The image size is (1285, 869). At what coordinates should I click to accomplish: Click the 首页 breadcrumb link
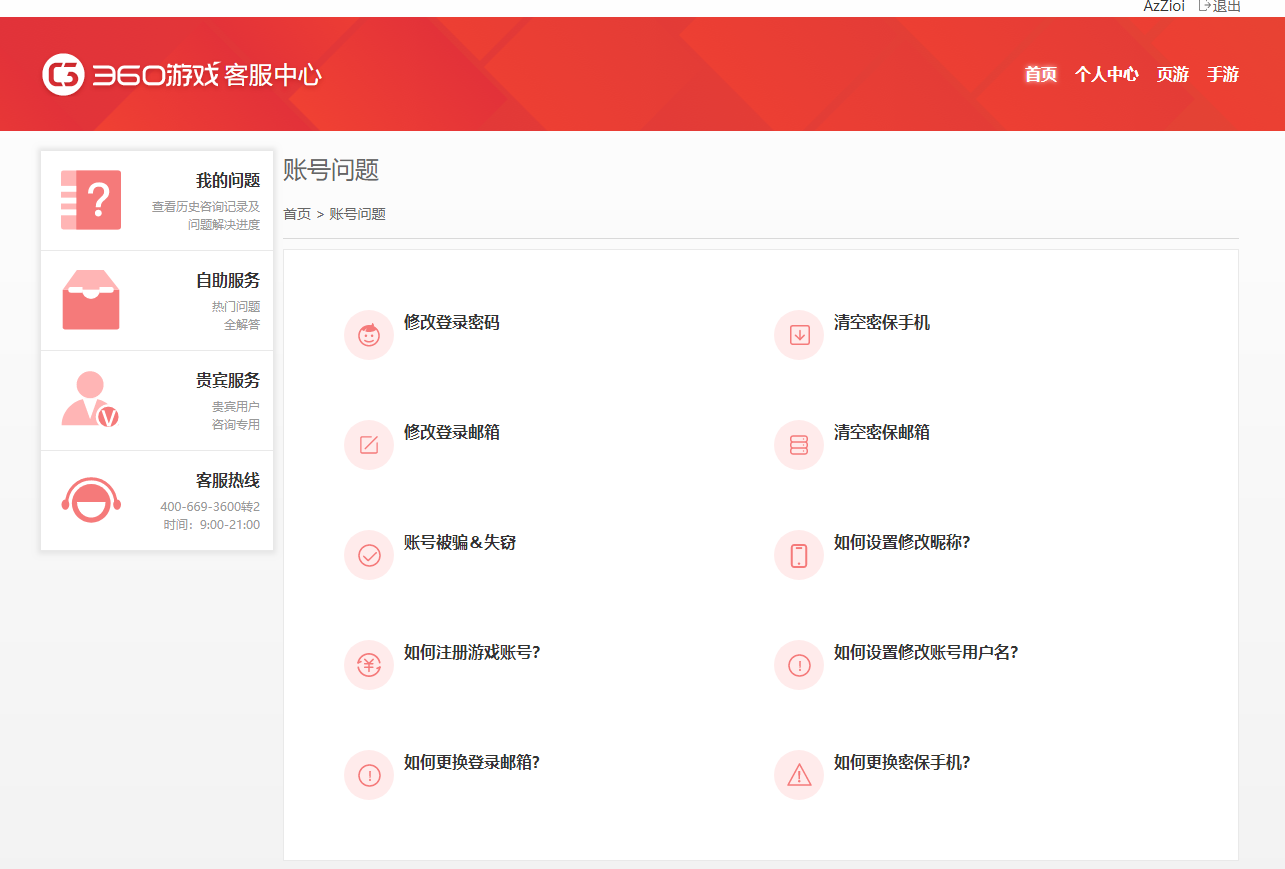[296, 214]
